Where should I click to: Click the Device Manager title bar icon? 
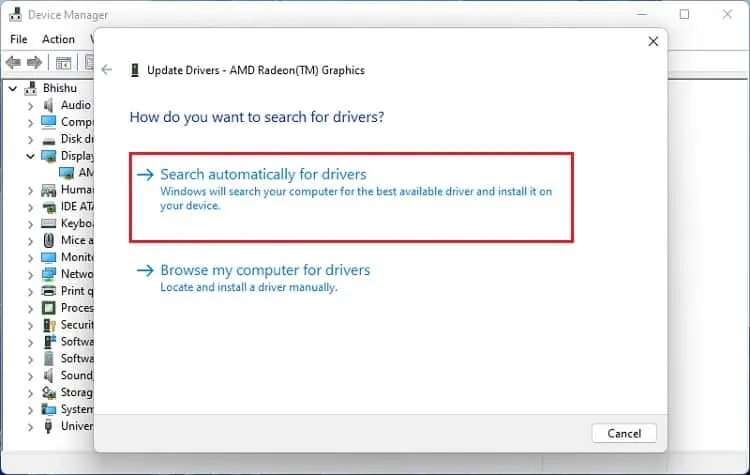click(x=15, y=15)
